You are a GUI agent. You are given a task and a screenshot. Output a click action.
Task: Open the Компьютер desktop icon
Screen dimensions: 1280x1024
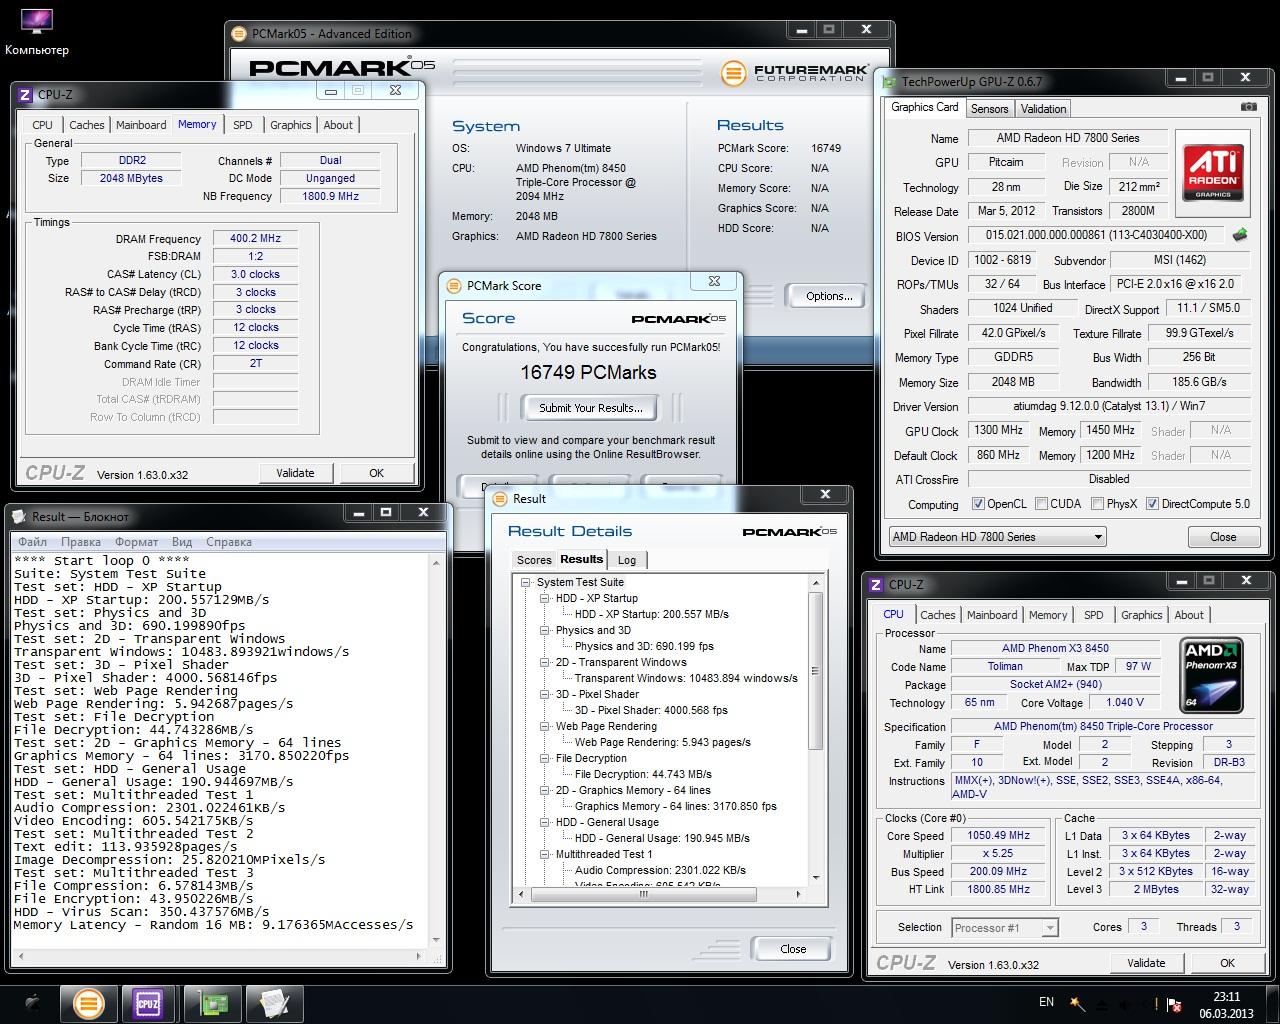coord(37,31)
